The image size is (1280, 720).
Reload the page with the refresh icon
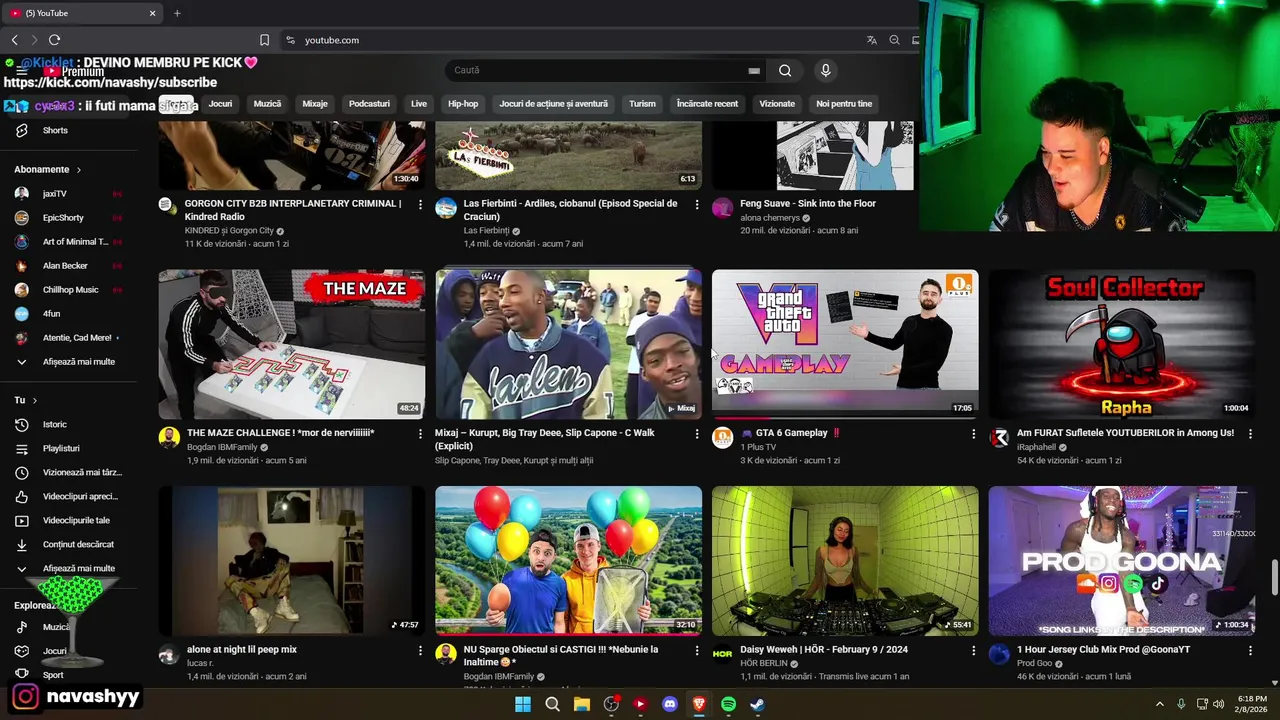(54, 40)
